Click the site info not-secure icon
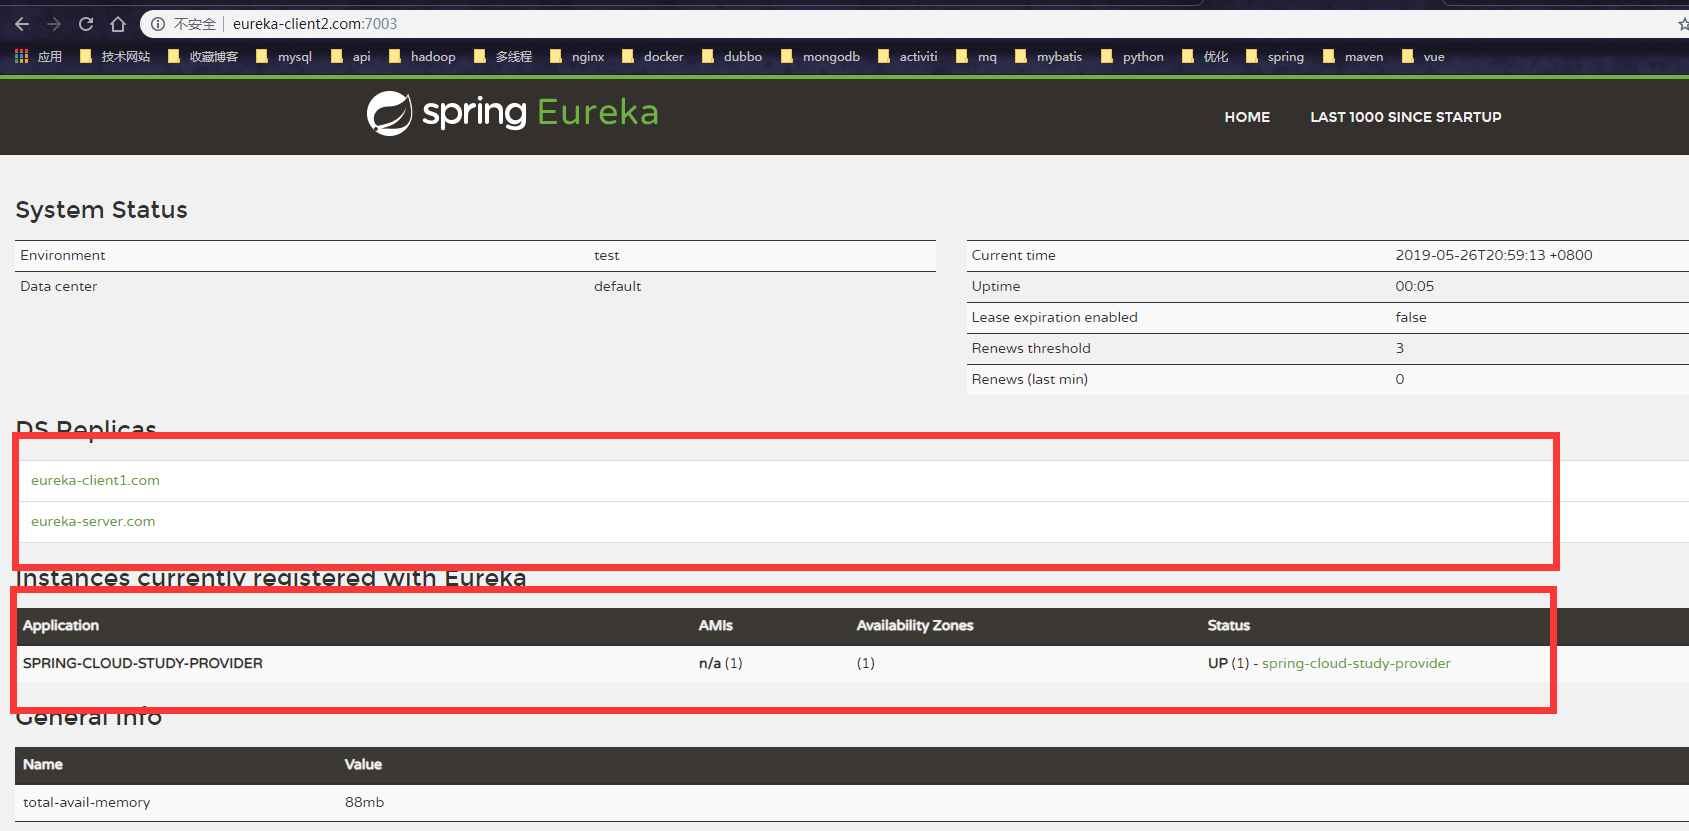 pos(158,24)
